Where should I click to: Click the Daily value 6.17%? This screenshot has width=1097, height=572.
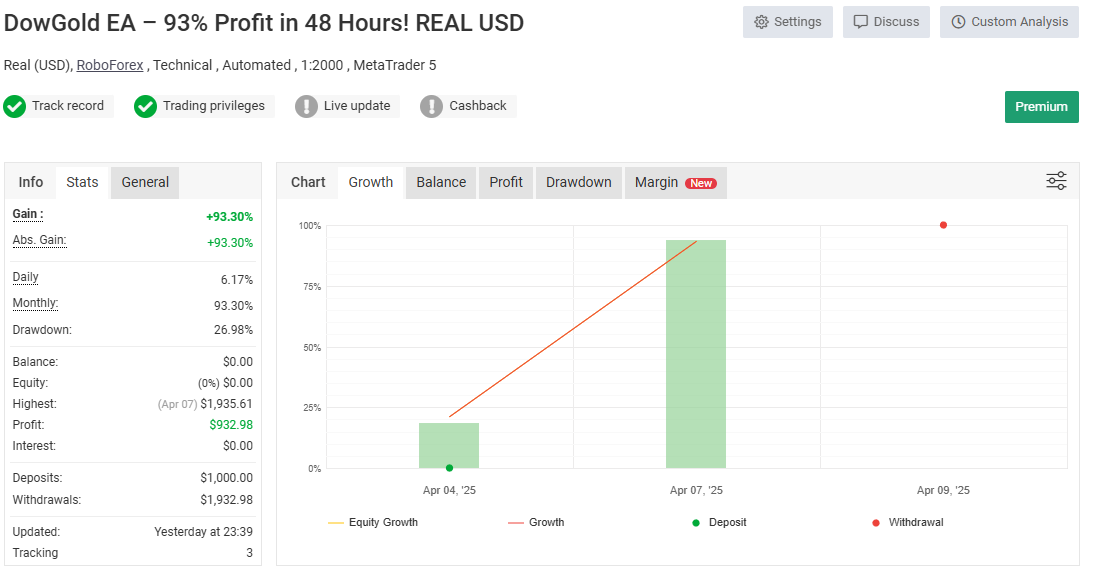pos(237,280)
